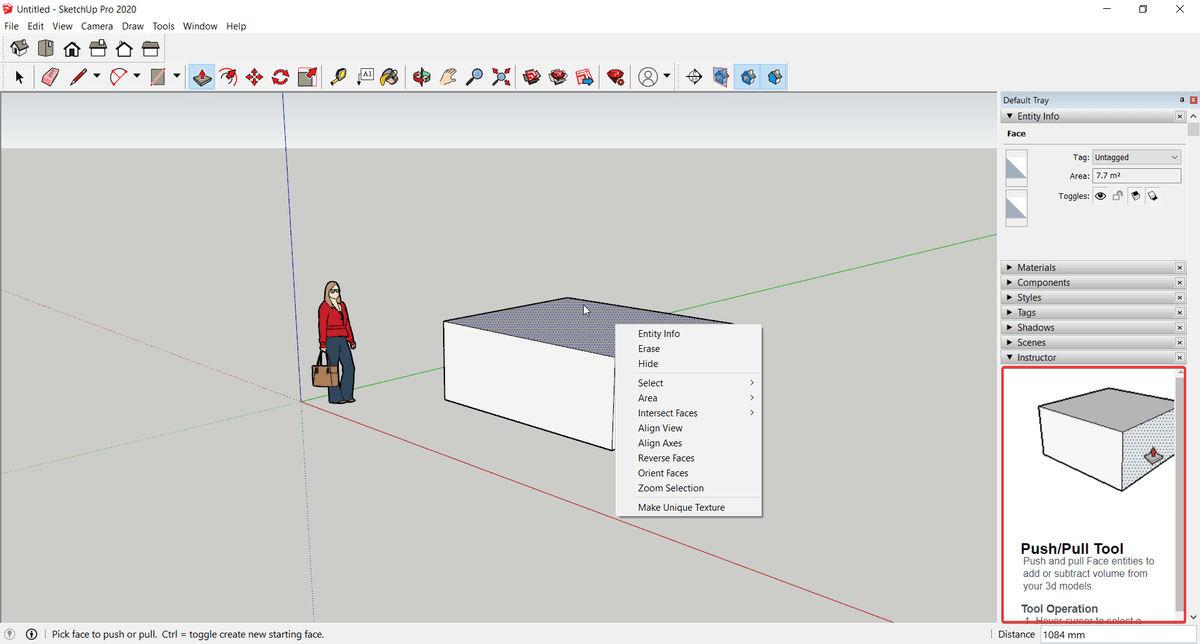Switch to Front view house icon
This screenshot has width=1200, height=644.
(71, 48)
